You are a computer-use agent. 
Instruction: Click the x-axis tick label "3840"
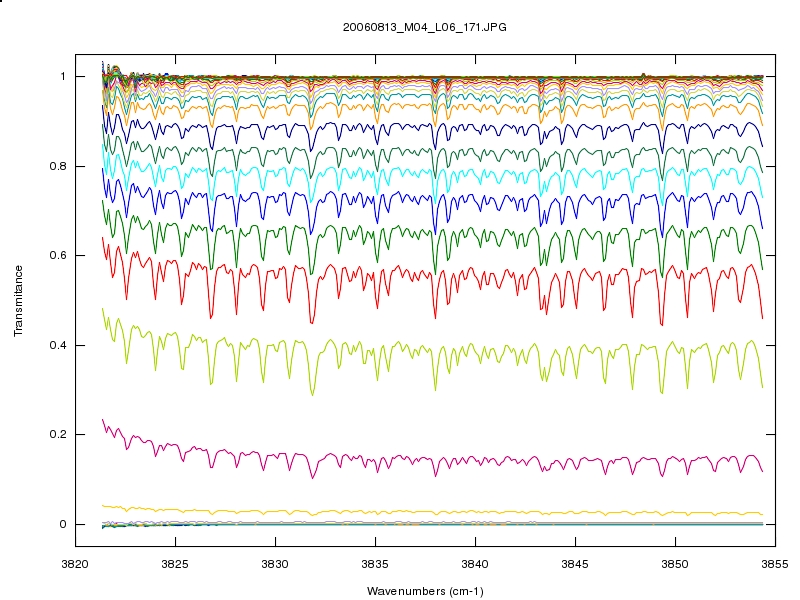click(475, 564)
